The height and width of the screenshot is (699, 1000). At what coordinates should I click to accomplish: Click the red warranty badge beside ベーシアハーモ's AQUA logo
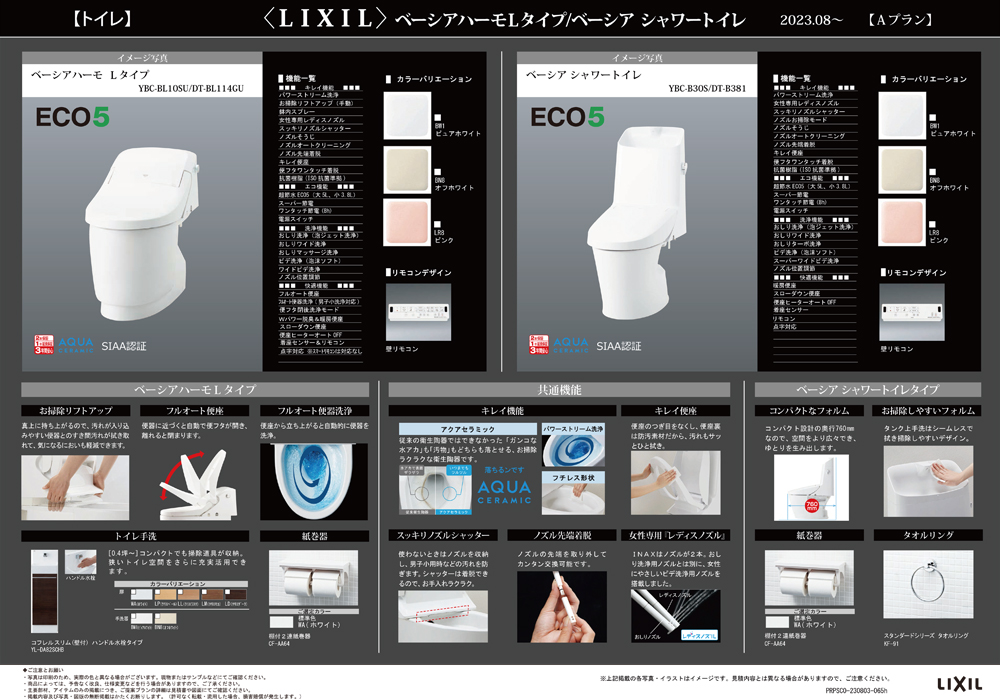click(x=44, y=344)
